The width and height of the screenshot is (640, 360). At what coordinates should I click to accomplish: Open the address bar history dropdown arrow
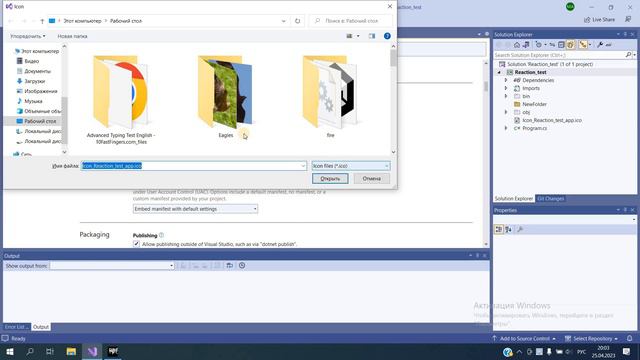(284, 21)
